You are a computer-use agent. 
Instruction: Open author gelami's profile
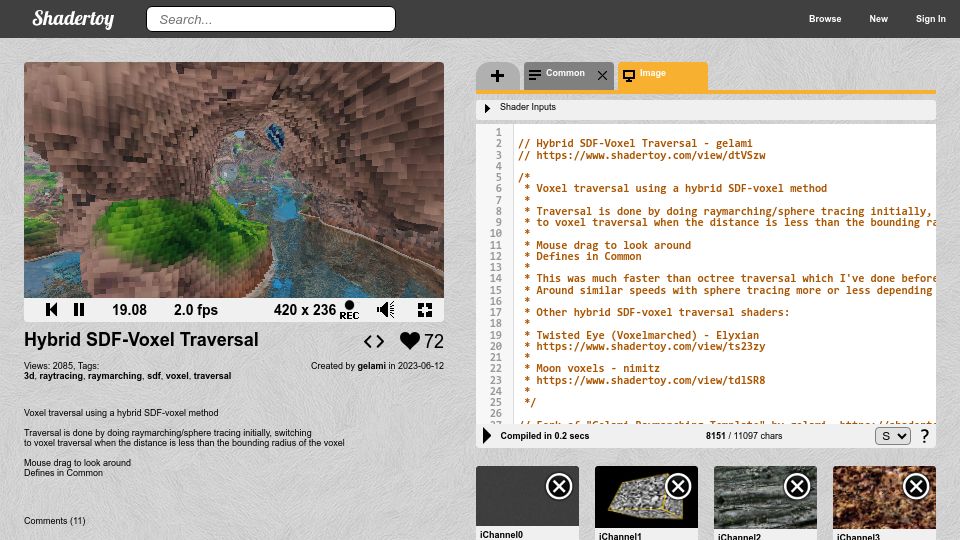point(372,366)
